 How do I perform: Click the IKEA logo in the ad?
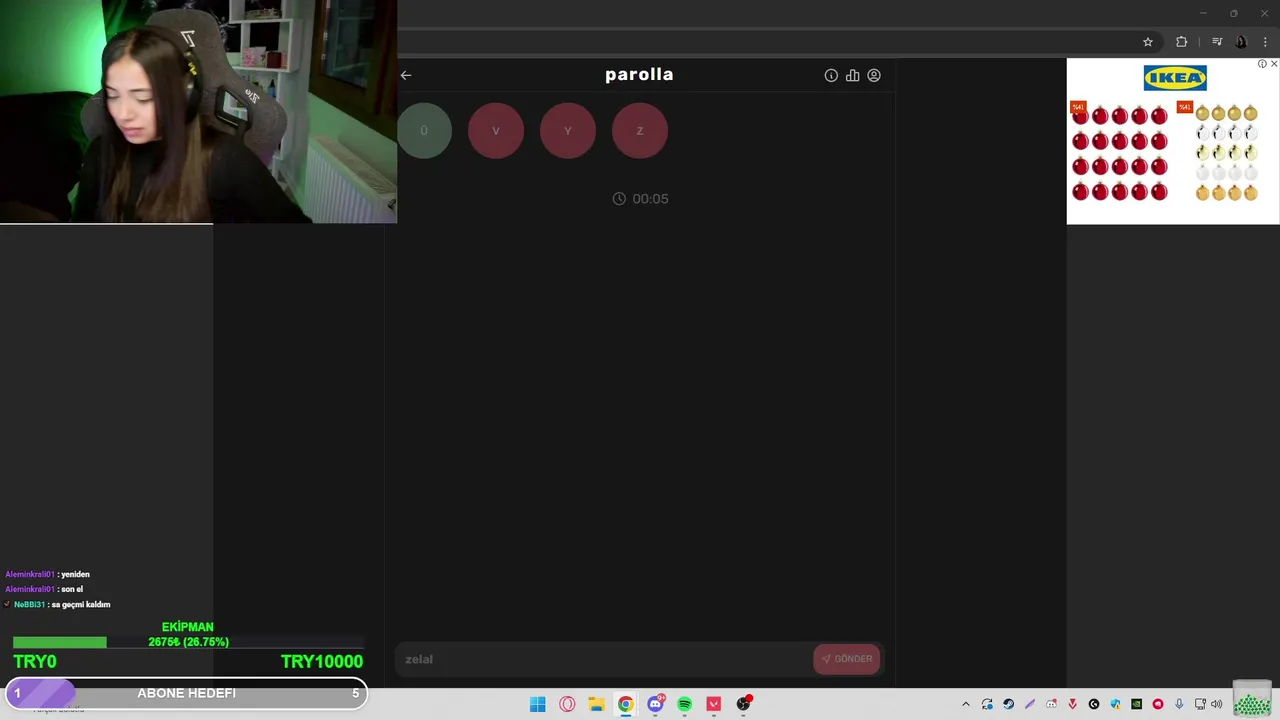pos(1175,78)
